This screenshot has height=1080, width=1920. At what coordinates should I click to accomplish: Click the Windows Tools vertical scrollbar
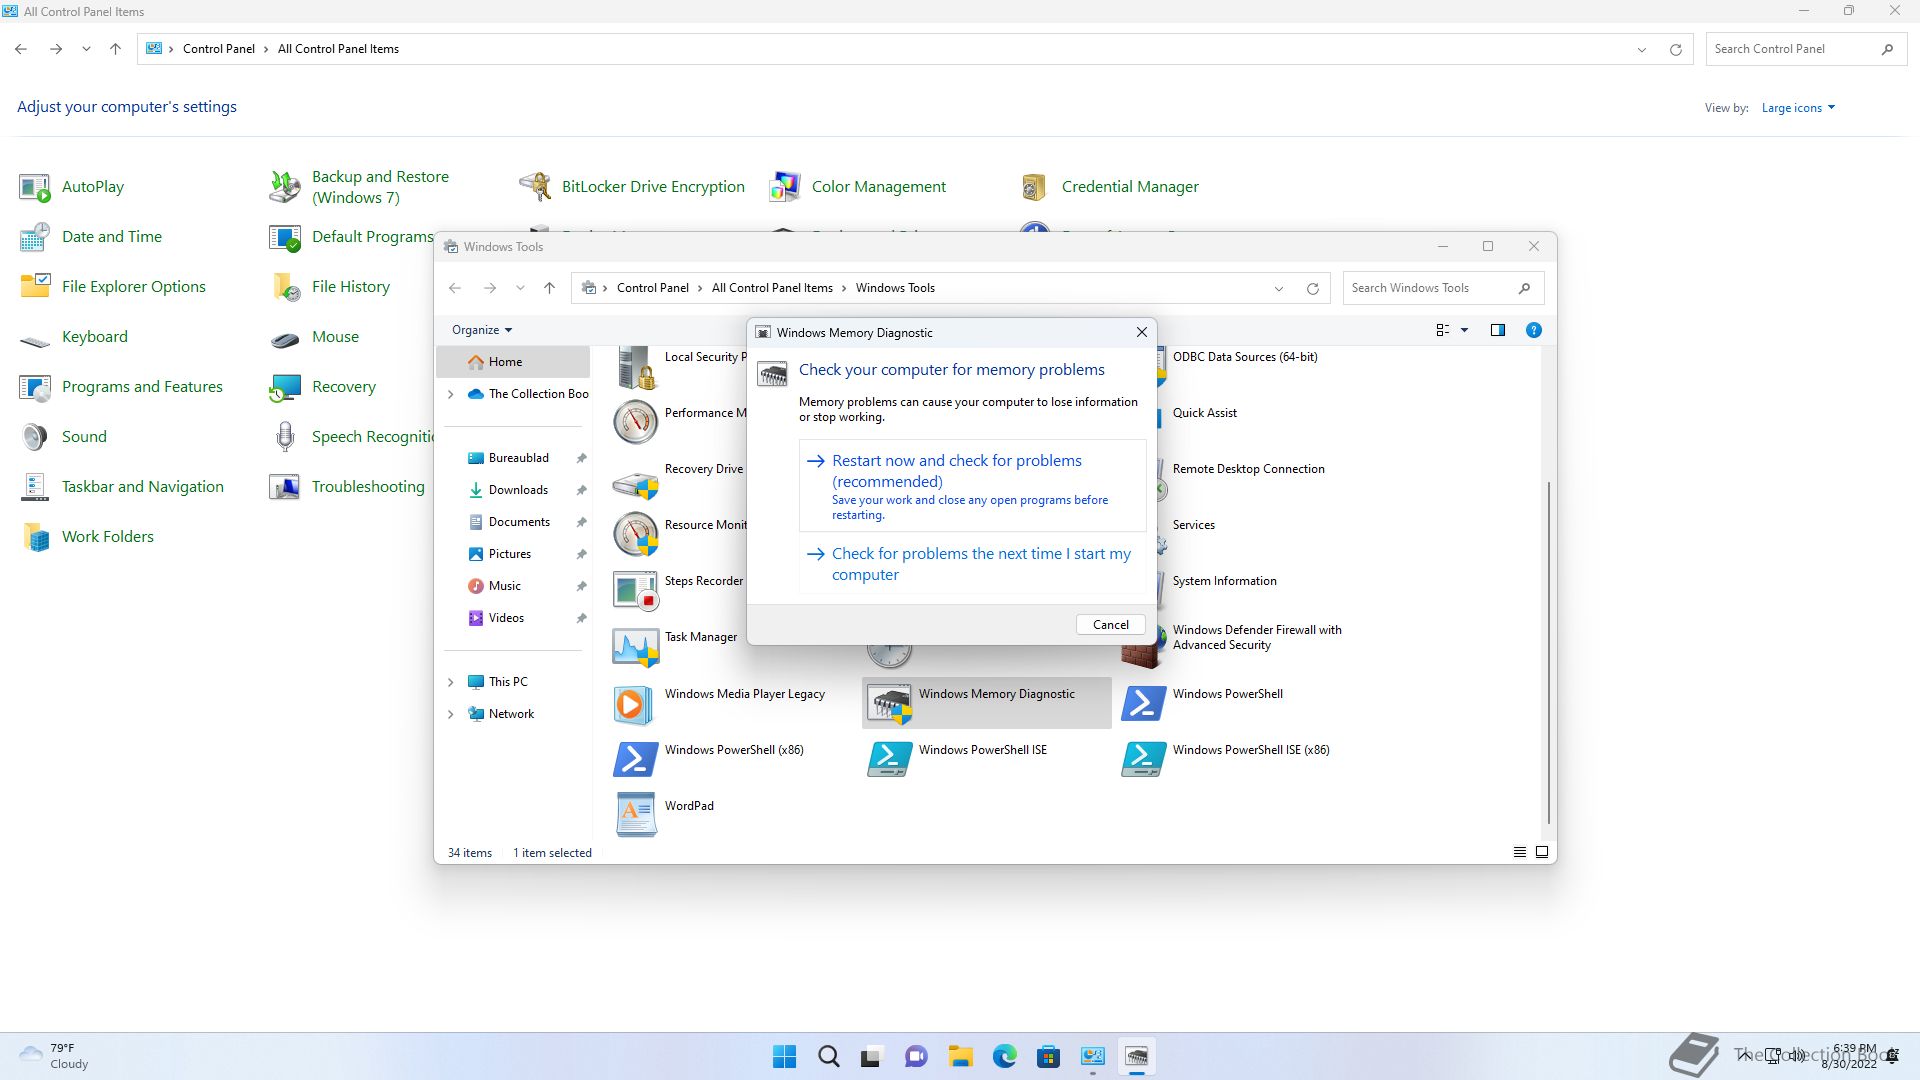[1549, 652]
